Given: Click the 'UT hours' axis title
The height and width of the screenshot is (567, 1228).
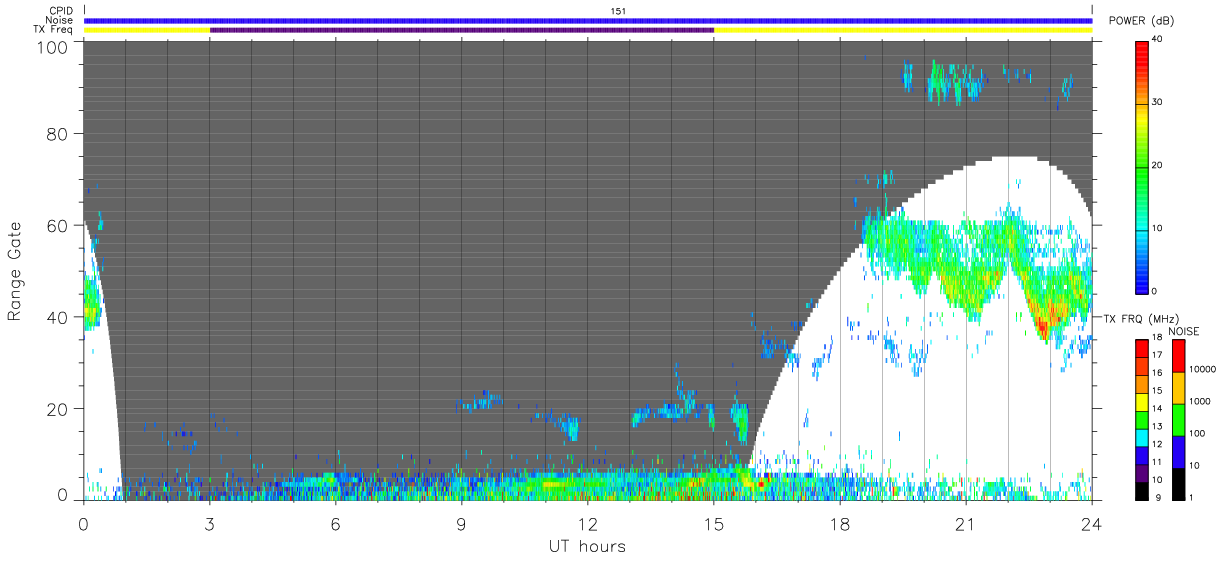Looking at the screenshot, I should coord(587,547).
